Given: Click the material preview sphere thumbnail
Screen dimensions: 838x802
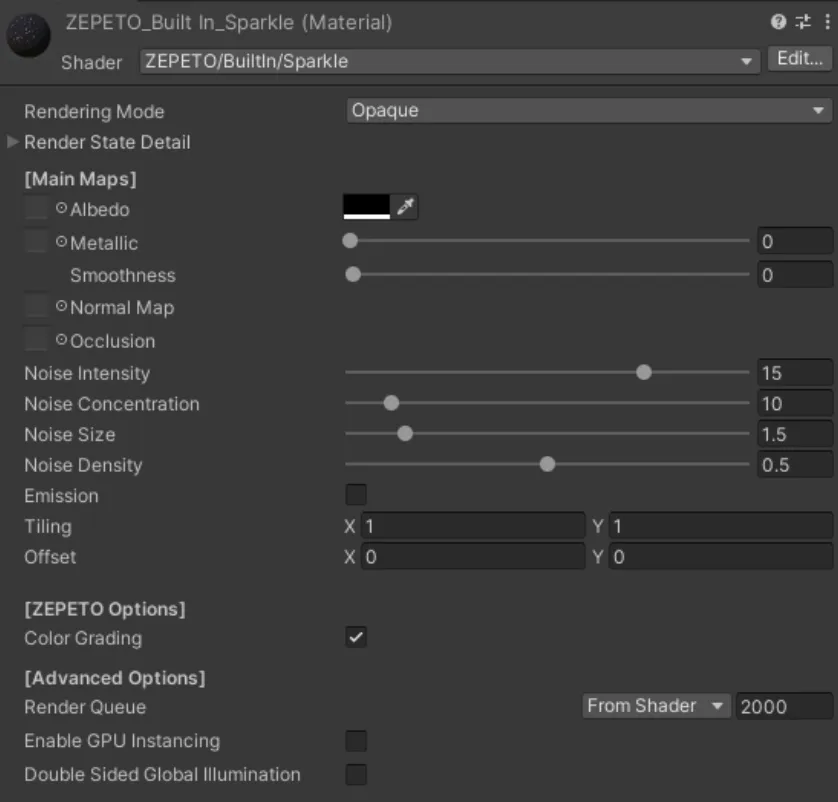Looking at the screenshot, I should click(x=28, y=36).
